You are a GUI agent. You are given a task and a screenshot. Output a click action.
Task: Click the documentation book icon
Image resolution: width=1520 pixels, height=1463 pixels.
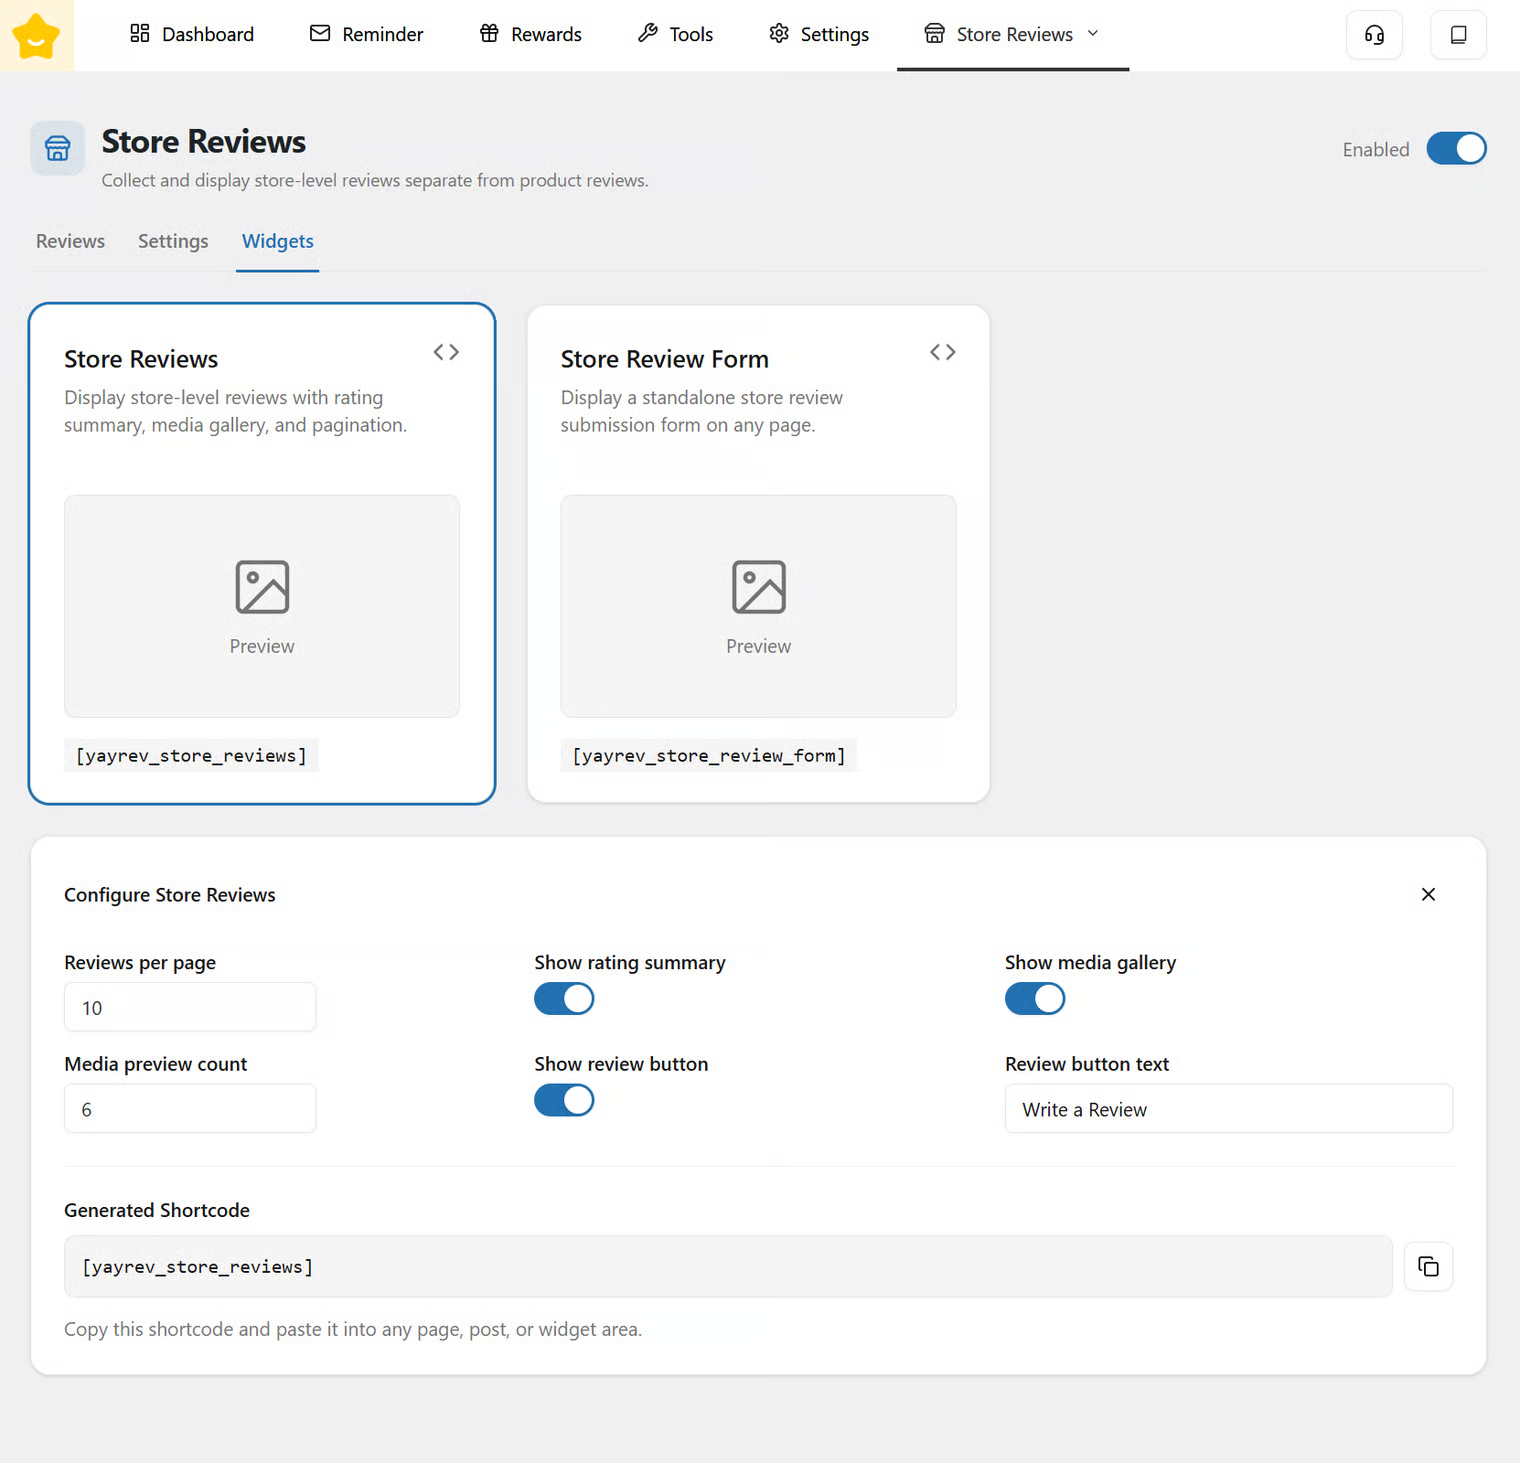[1458, 35]
